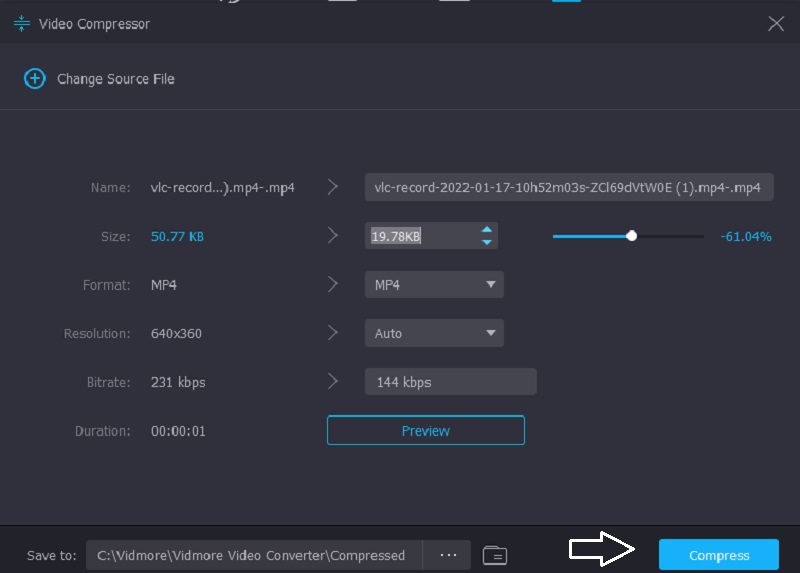The image size is (800, 573).
Task: Browse the save location with the three-dots button
Action: pos(448,555)
